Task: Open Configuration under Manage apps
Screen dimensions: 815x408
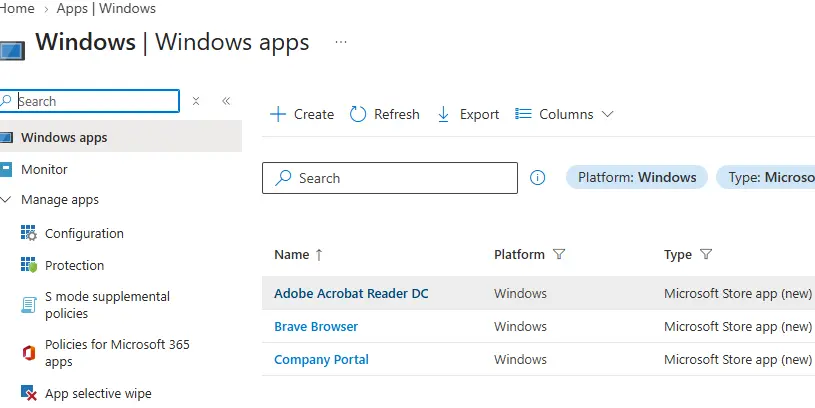Action: pyautogui.click(x=84, y=234)
